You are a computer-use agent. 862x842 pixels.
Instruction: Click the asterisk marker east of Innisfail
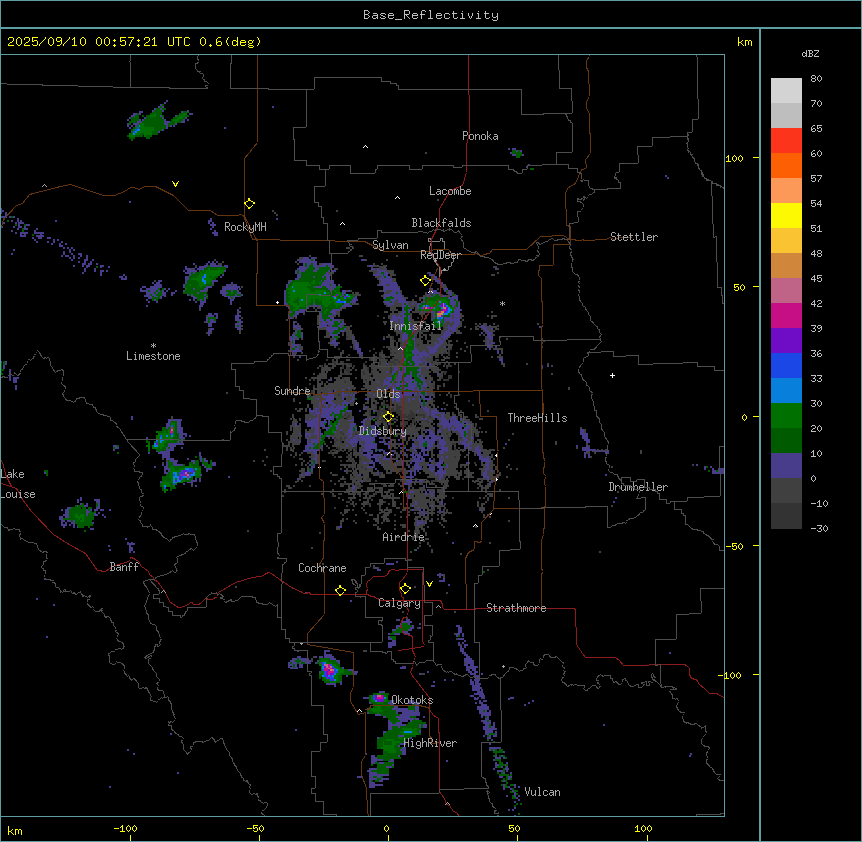(502, 303)
